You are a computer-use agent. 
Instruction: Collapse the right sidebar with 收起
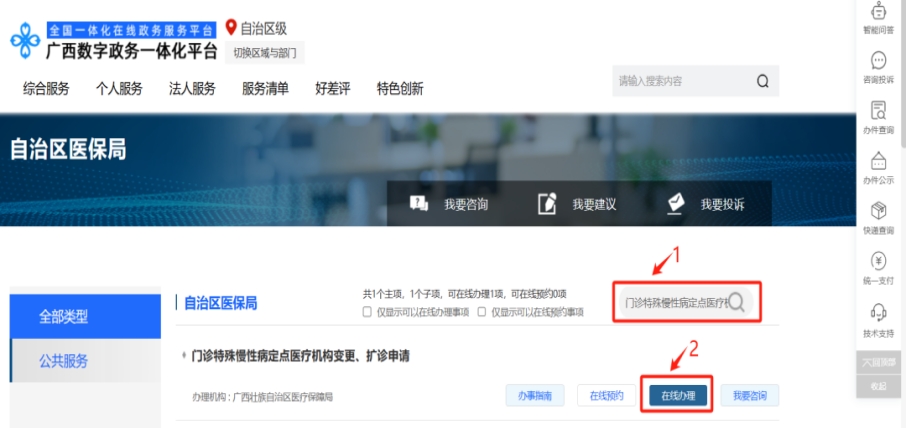[x=878, y=386]
